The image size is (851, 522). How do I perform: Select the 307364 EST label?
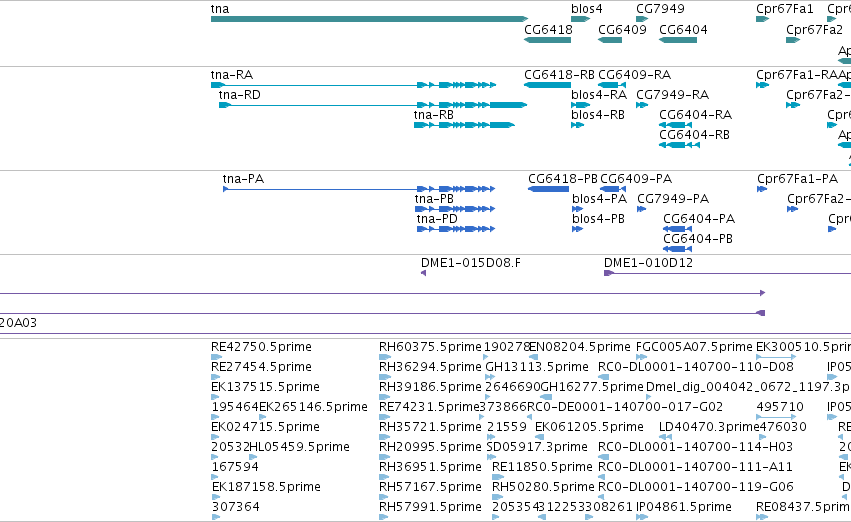point(236,506)
